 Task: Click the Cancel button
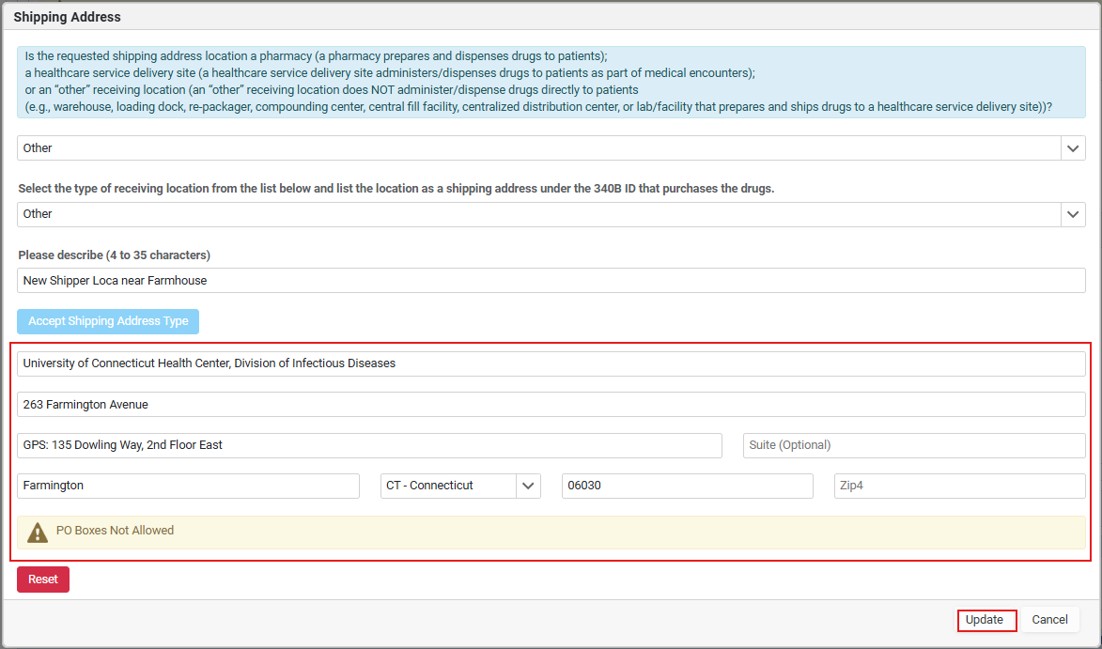pyautogui.click(x=1049, y=619)
